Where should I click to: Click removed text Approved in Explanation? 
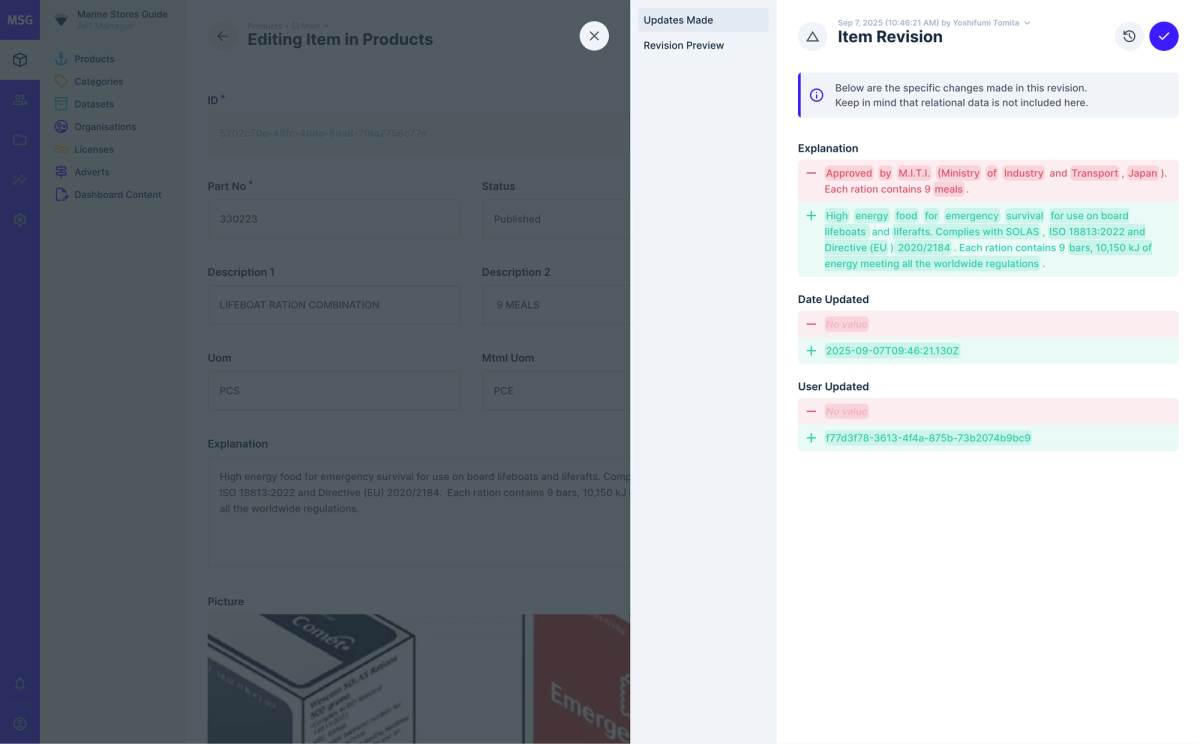click(849, 173)
